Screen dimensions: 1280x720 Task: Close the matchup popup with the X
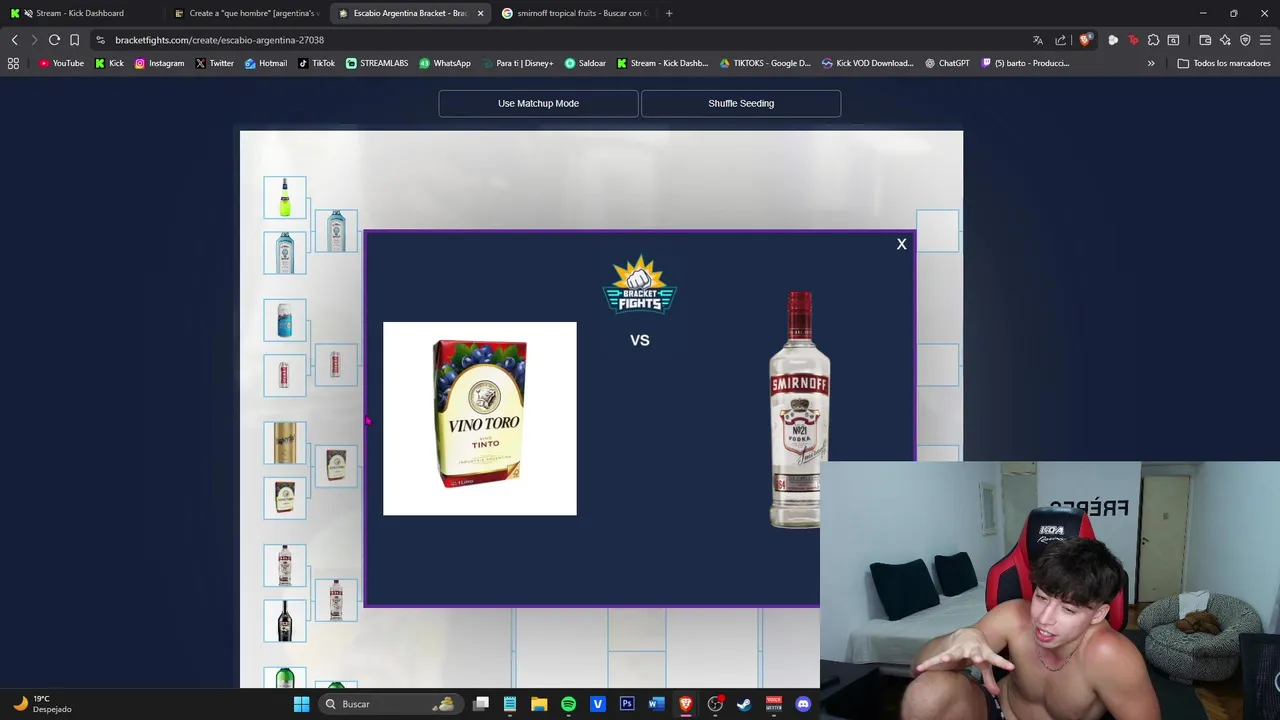[901, 244]
